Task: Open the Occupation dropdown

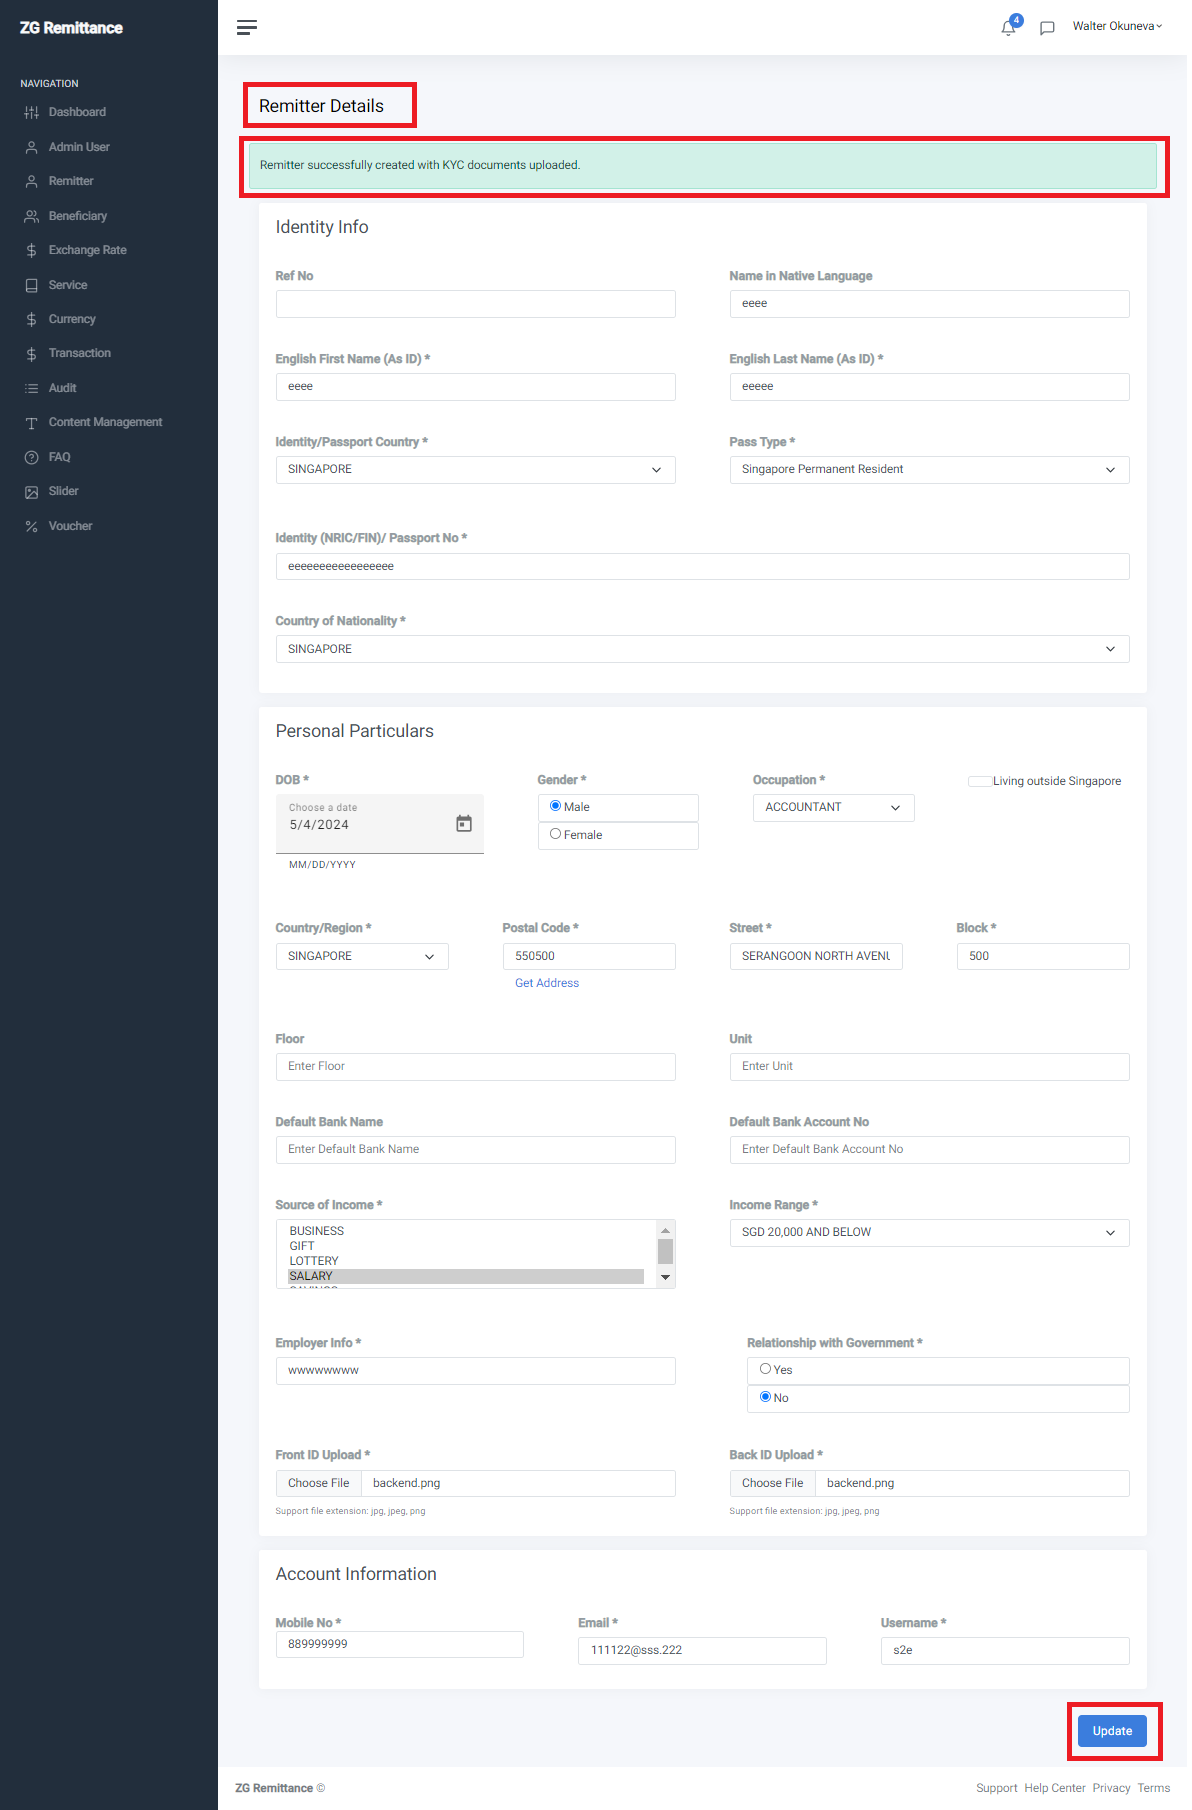Action: [833, 808]
